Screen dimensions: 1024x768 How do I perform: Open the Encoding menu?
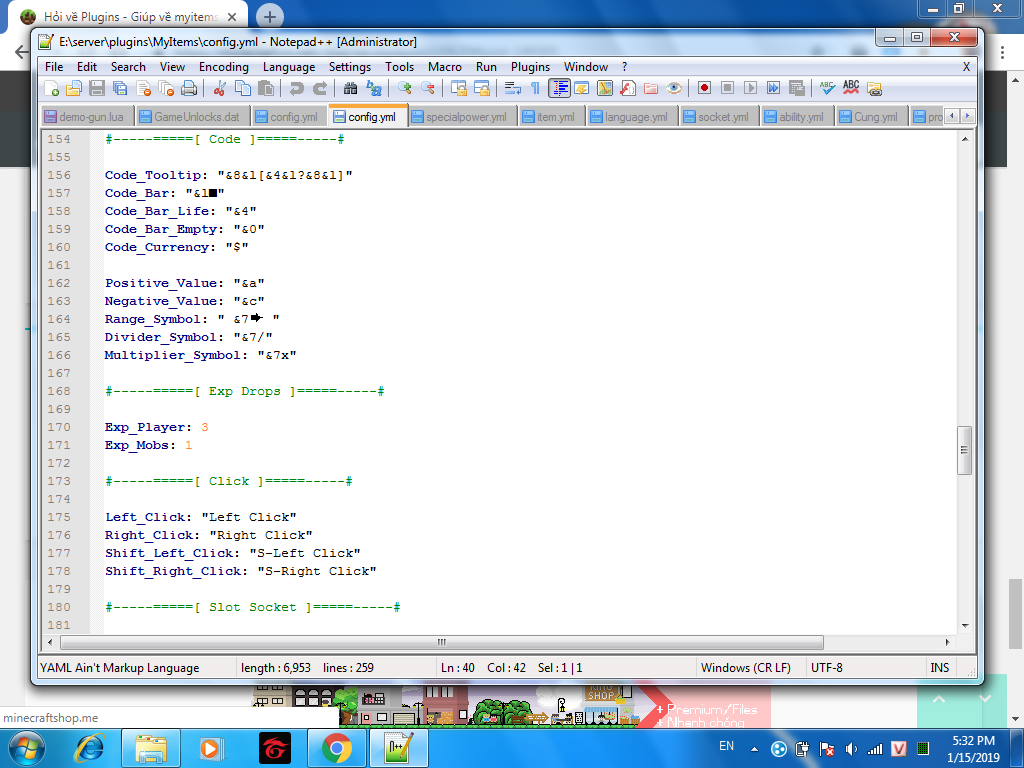[223, 67]
